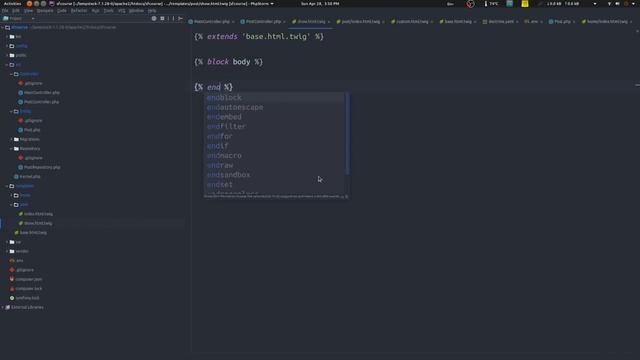Collapse the Controller folder

pos(11,74)
